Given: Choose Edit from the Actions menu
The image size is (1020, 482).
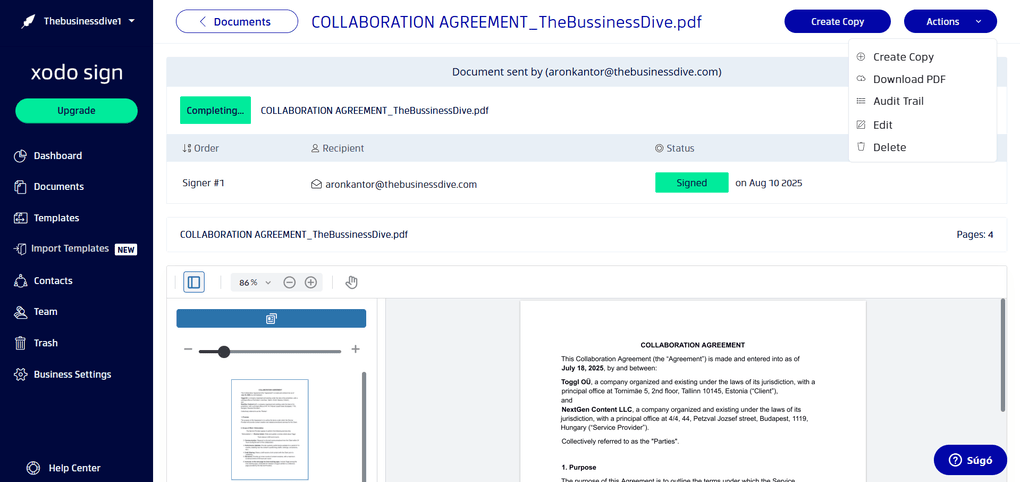Looking at the screenshot, I should [883, 125].
